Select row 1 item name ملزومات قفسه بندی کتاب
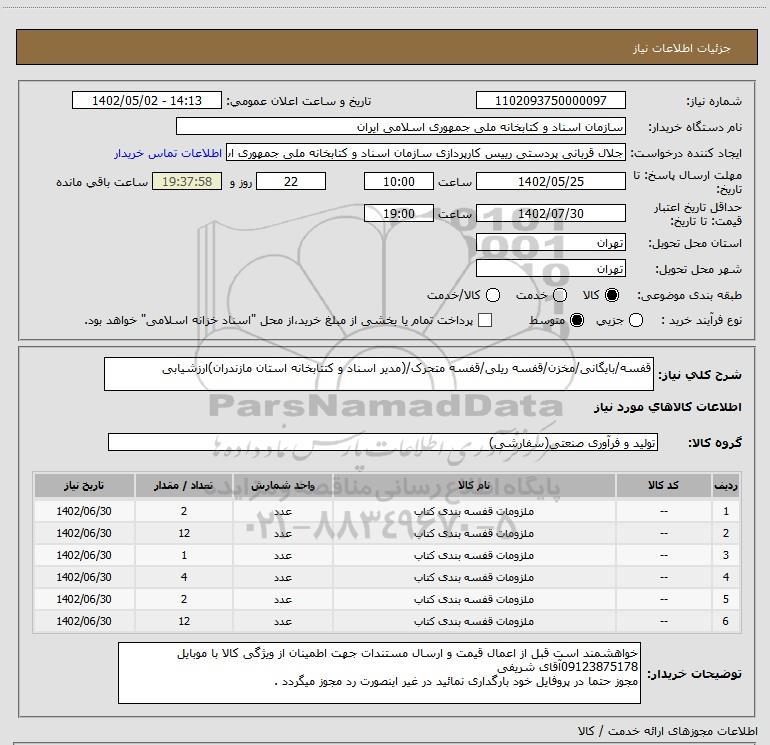770x745 pixels. (474, 511)
